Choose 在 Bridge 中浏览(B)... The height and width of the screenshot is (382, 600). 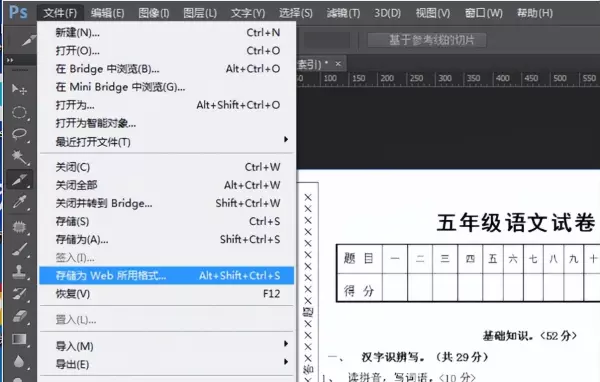pos(167,69)
